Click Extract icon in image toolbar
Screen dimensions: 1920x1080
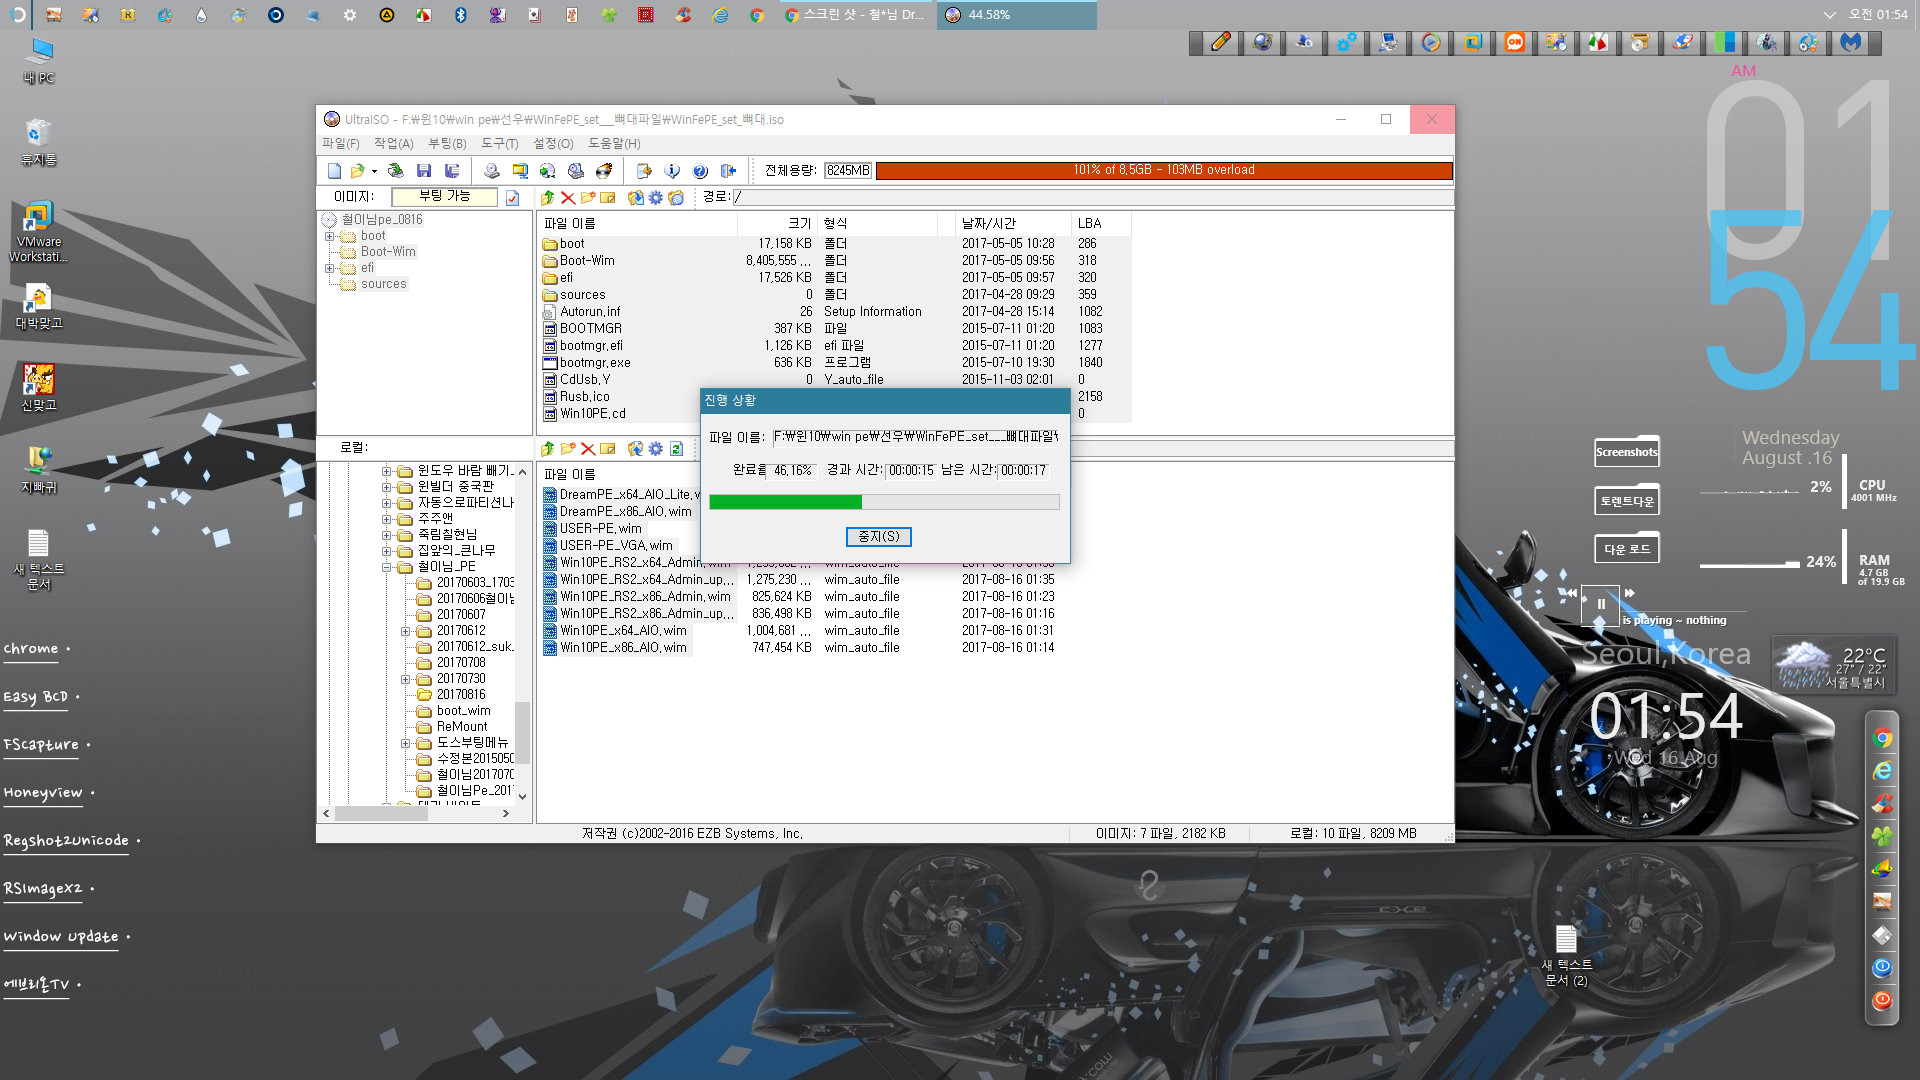(x=635, y=198)
